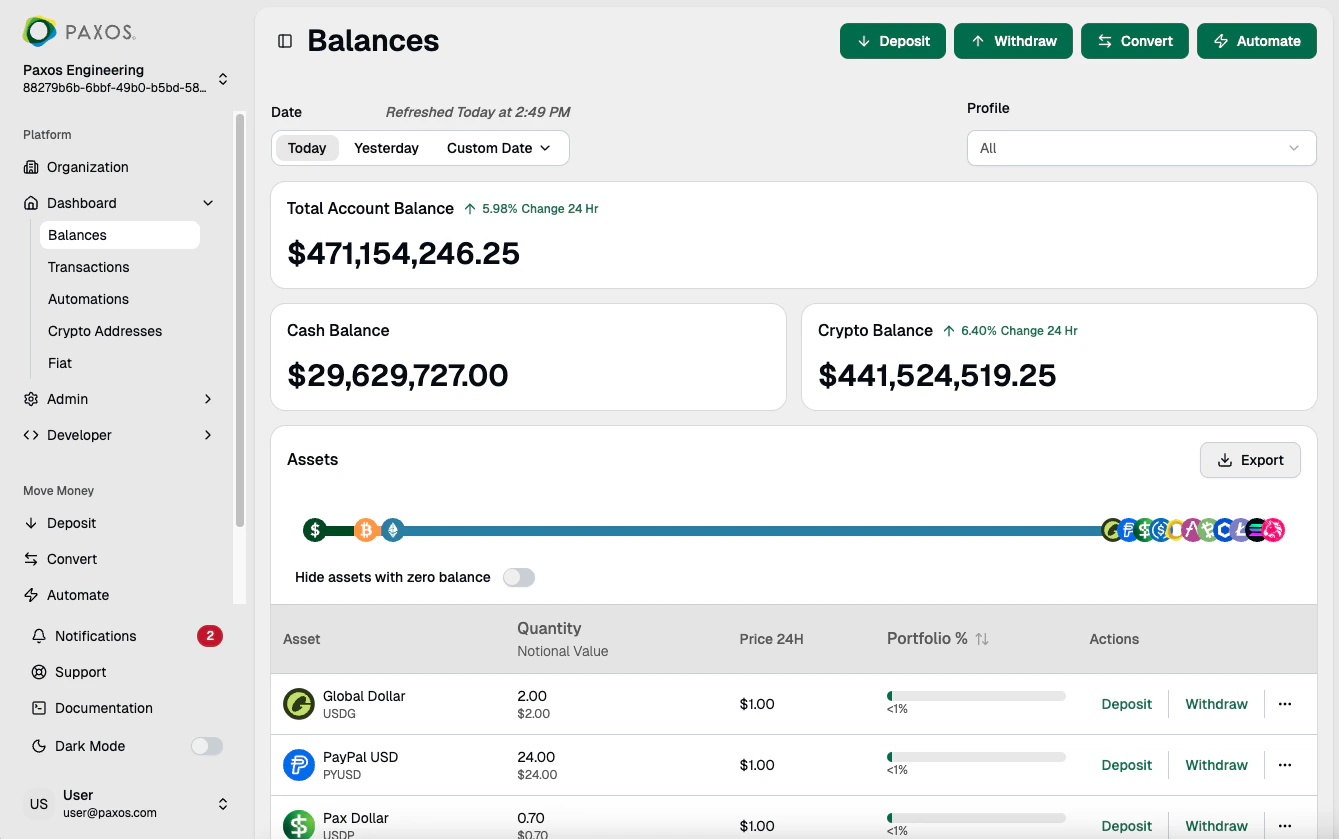Click the sidebar vertical scrollbar
This screenshot has height=839, width=1339.
[x=239, y=320]
